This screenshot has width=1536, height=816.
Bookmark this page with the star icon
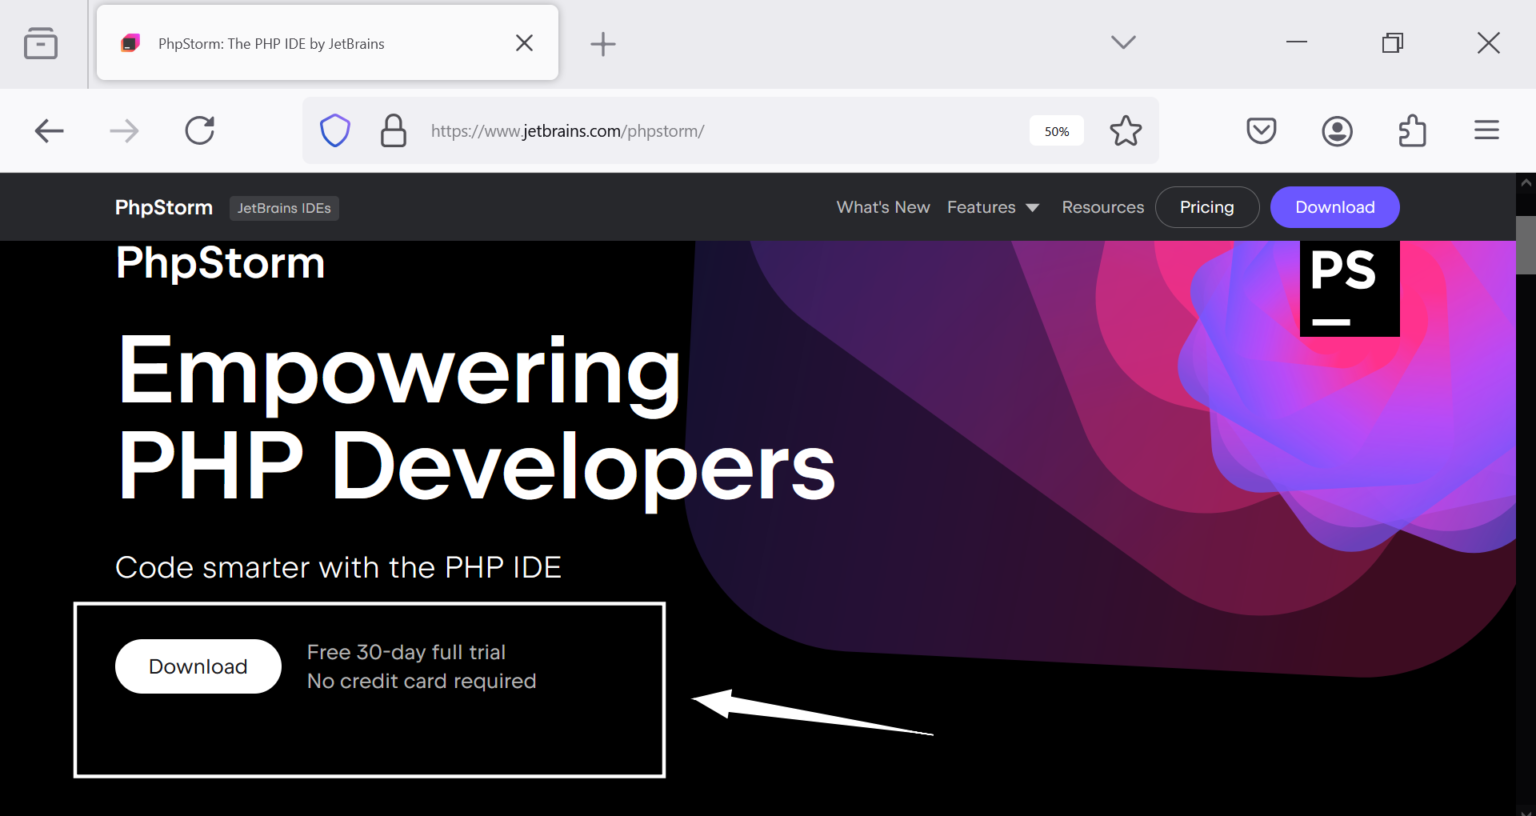(x=1125, y=130)
